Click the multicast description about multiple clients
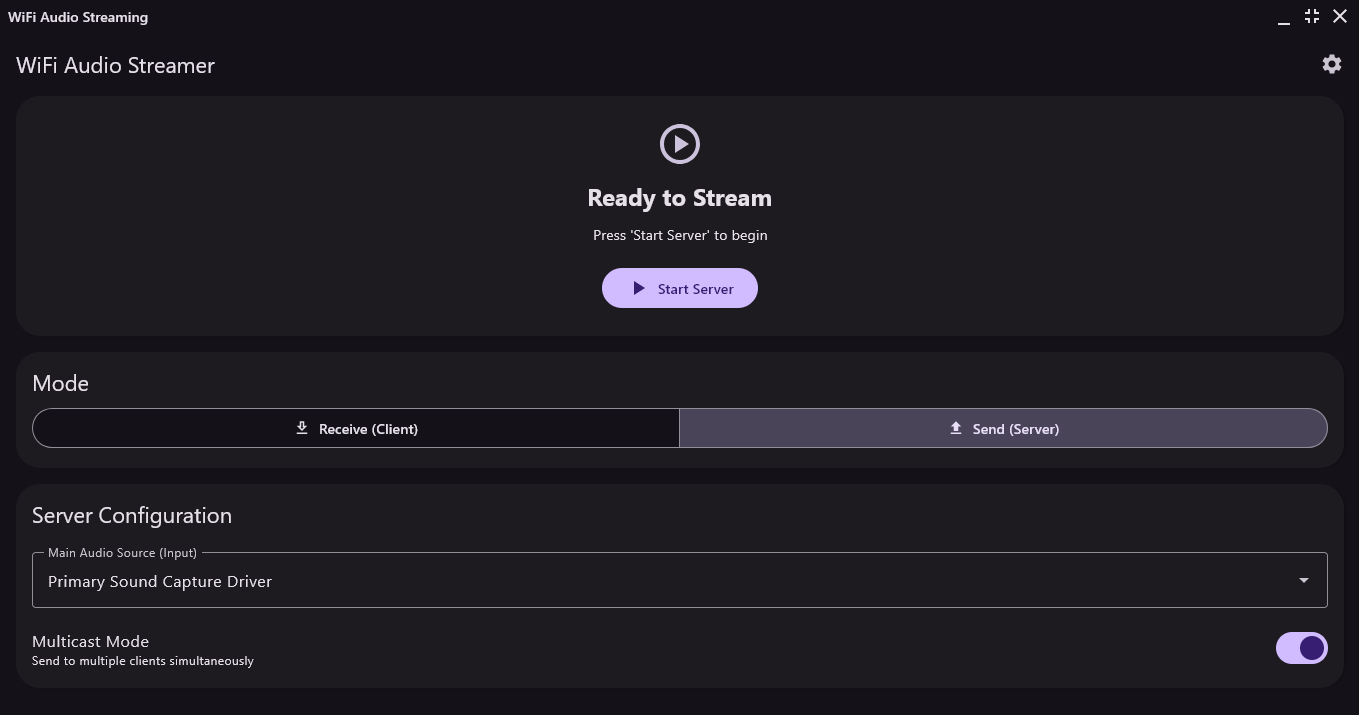The height and width of the screenshot is (715, 1359). click(143, 661)
